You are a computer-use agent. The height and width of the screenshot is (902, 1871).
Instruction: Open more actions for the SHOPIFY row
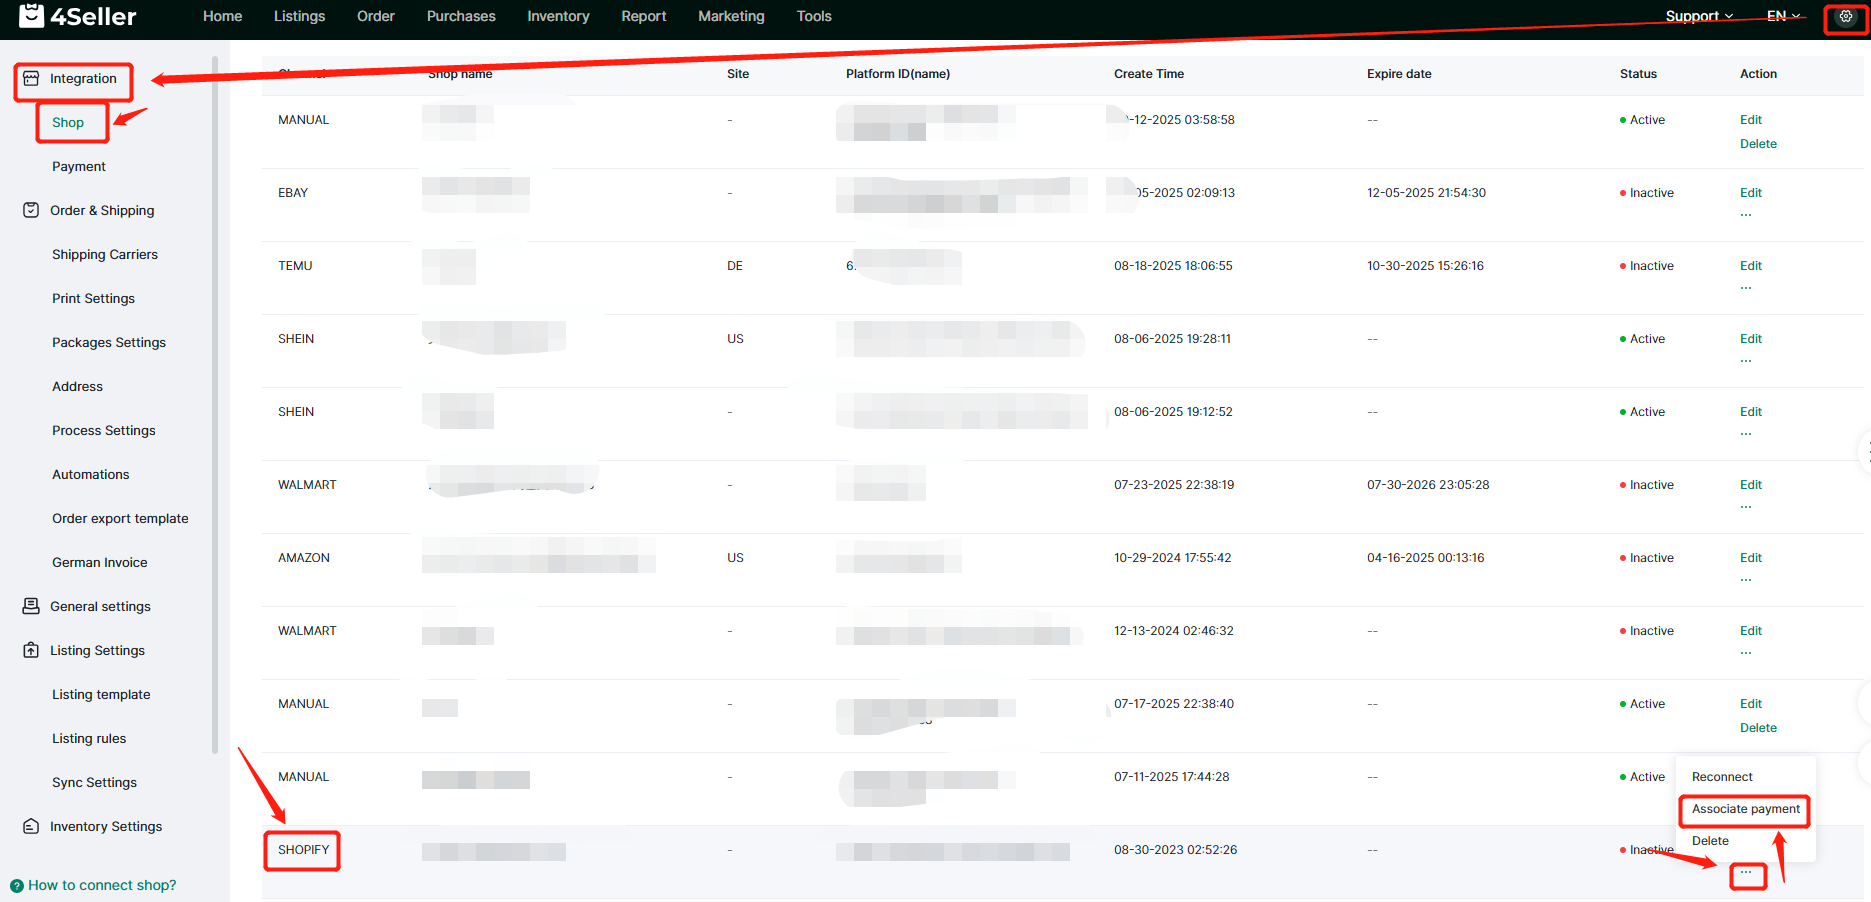(1746, 874)
